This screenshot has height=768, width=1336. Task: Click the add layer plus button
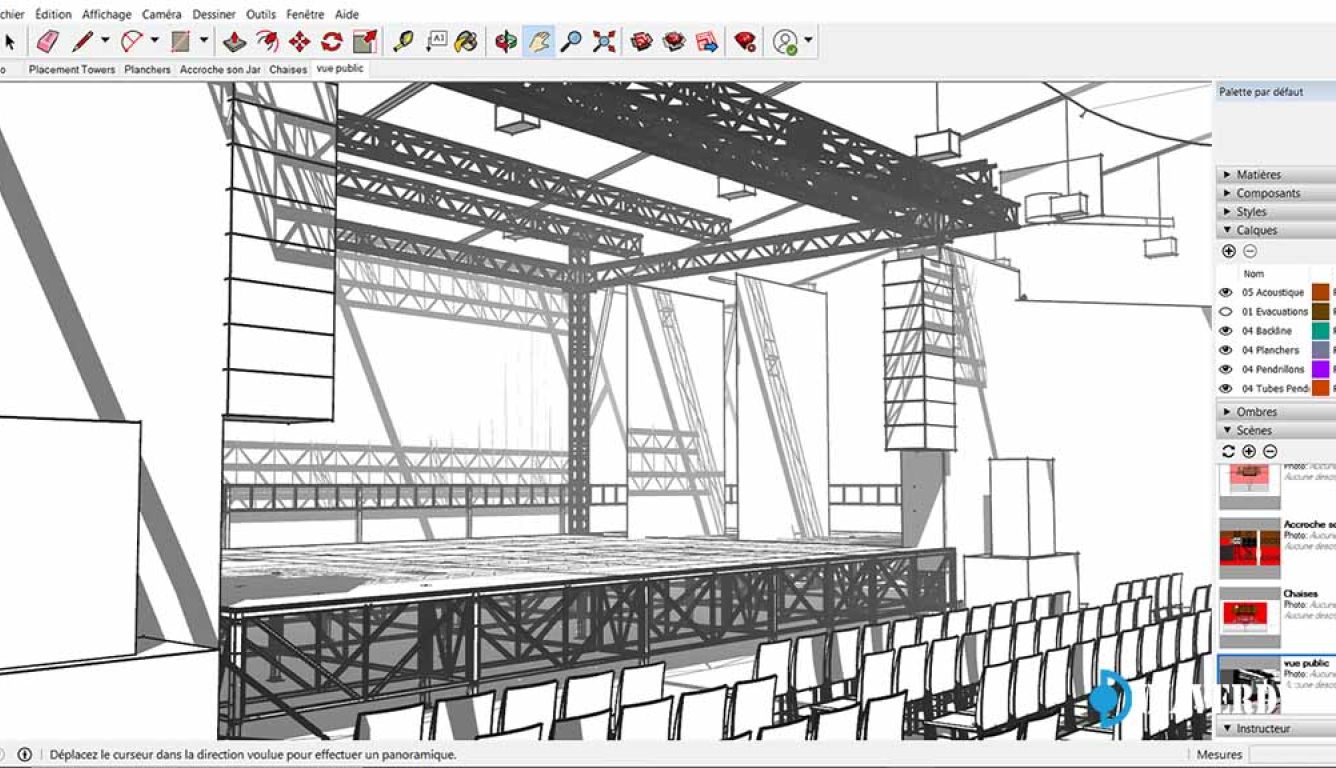[x=1228, y=251]
